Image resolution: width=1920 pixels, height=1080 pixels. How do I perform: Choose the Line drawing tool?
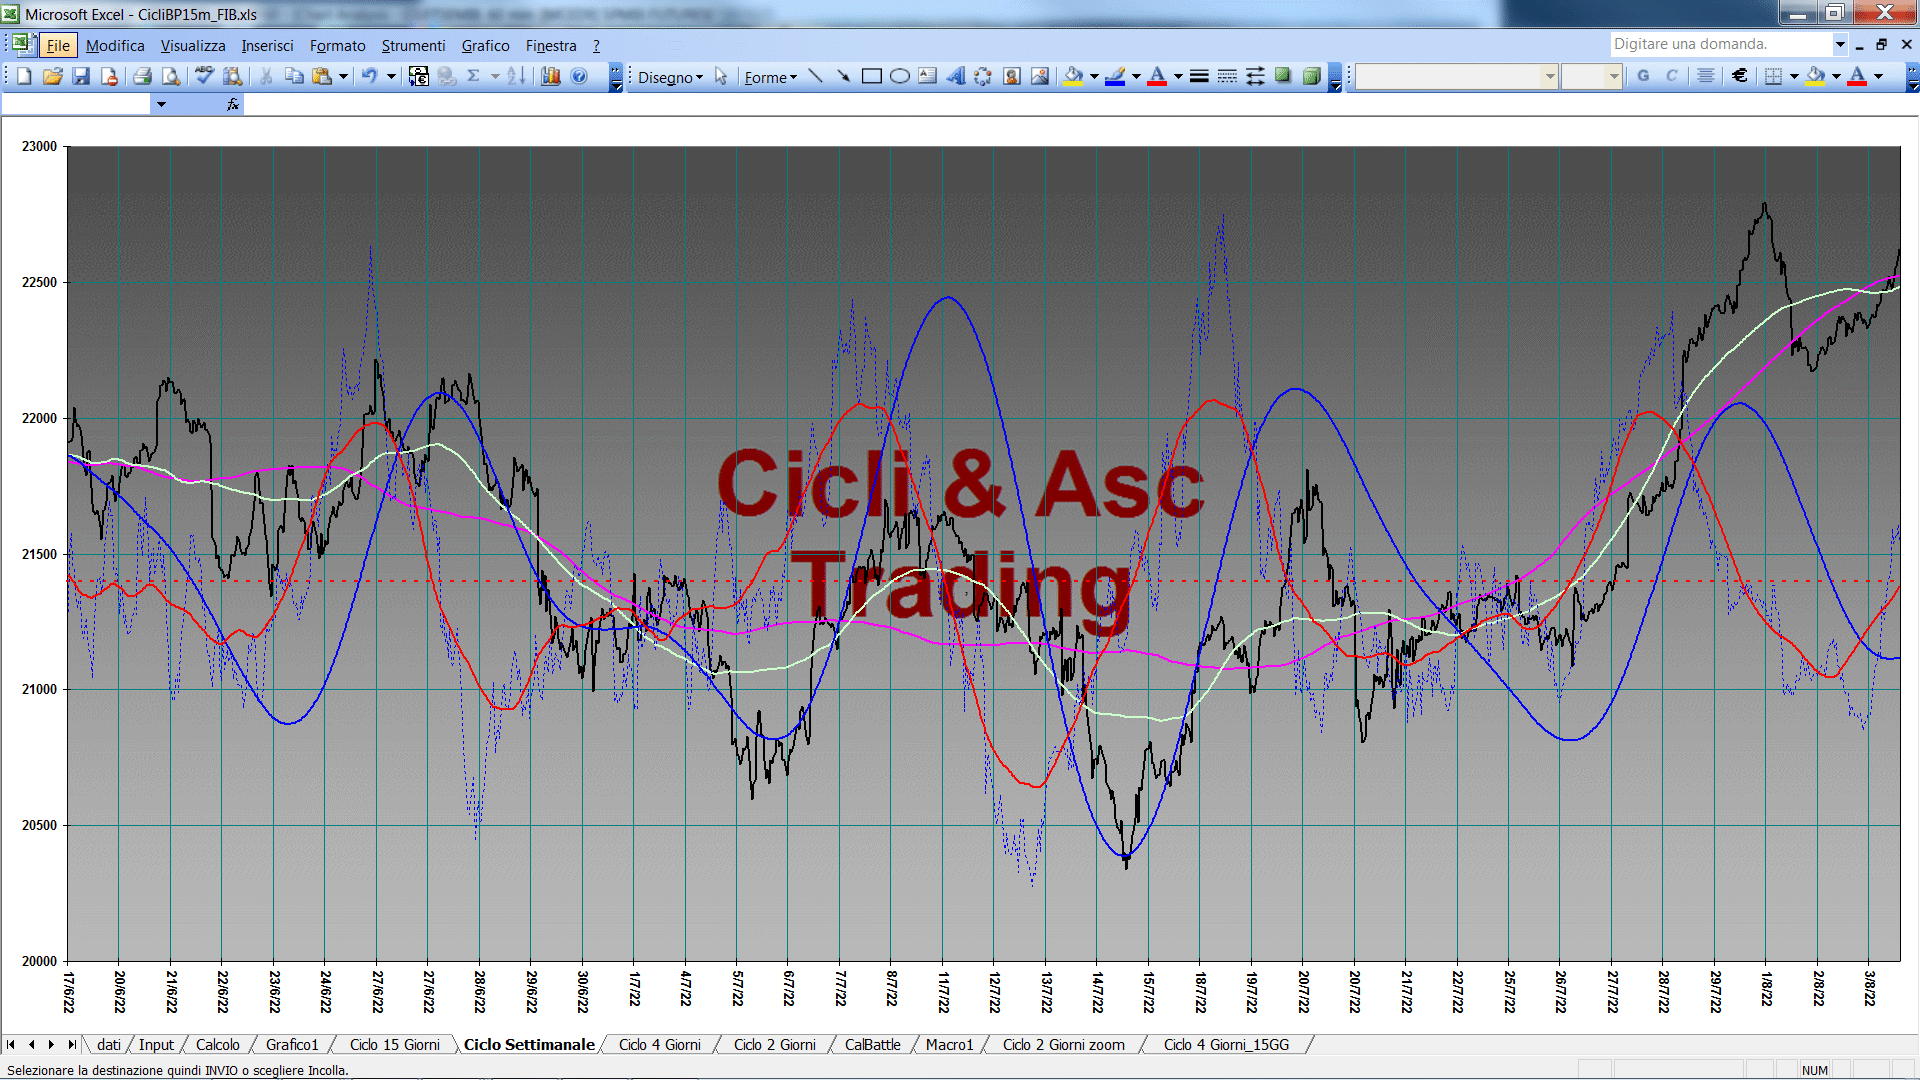click(815, 76)
